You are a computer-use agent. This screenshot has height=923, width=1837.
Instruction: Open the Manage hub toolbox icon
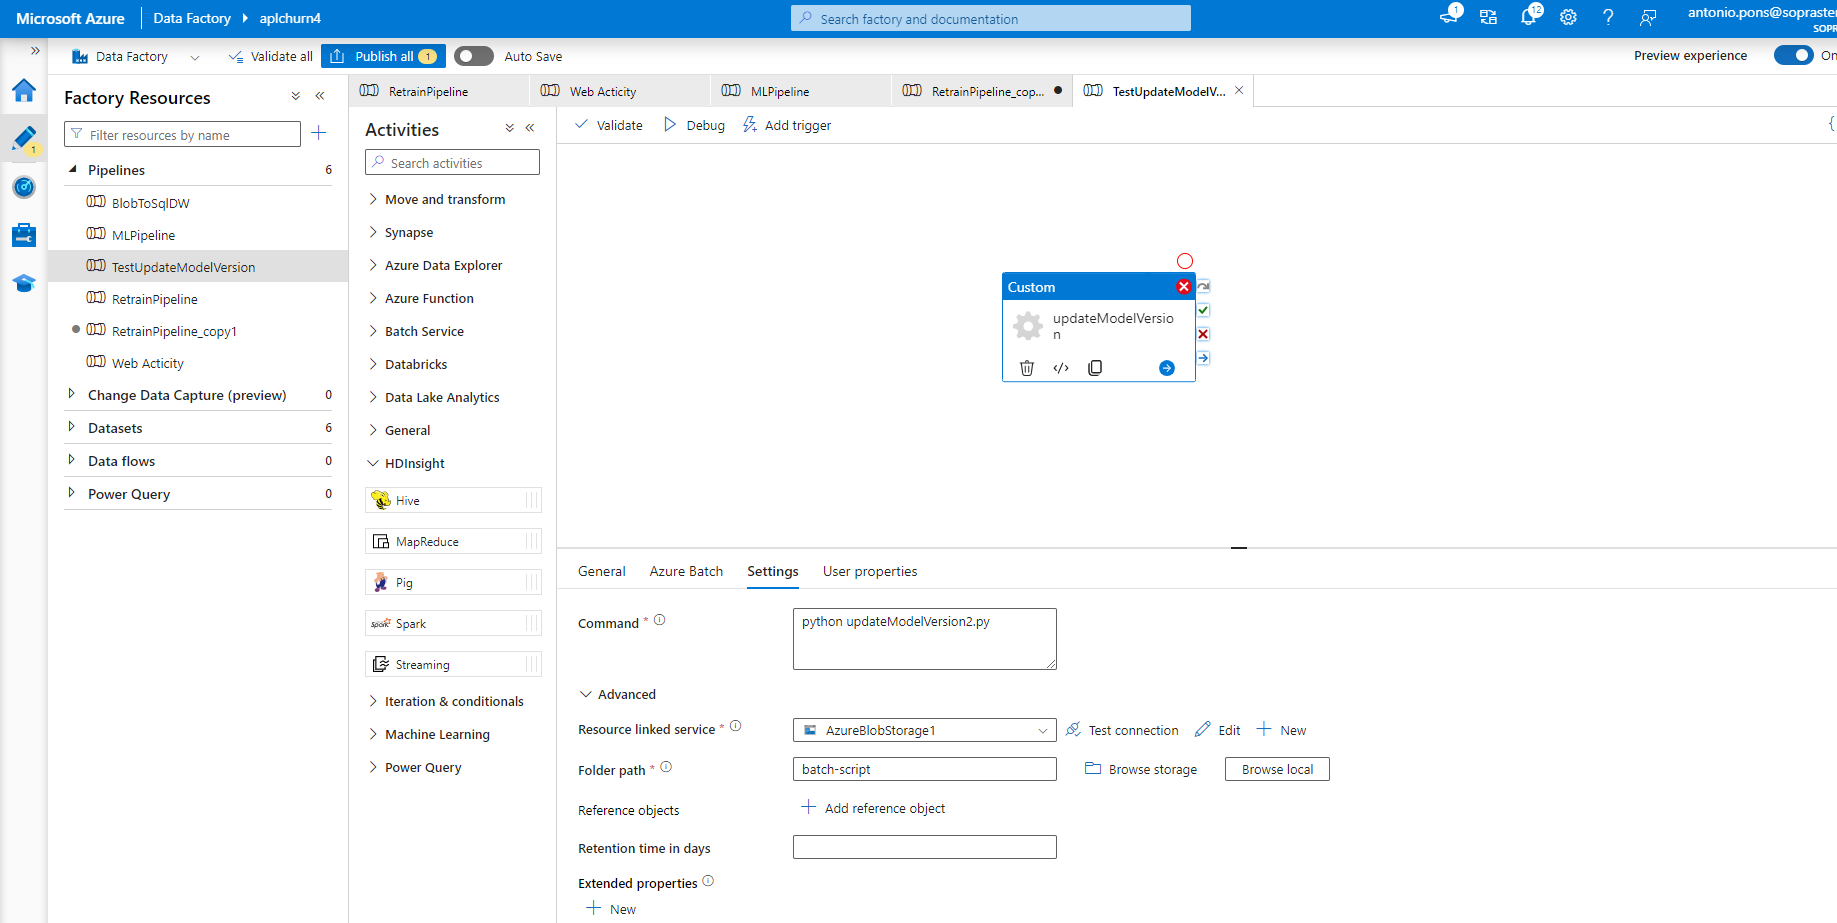click(x=24, y=234)
